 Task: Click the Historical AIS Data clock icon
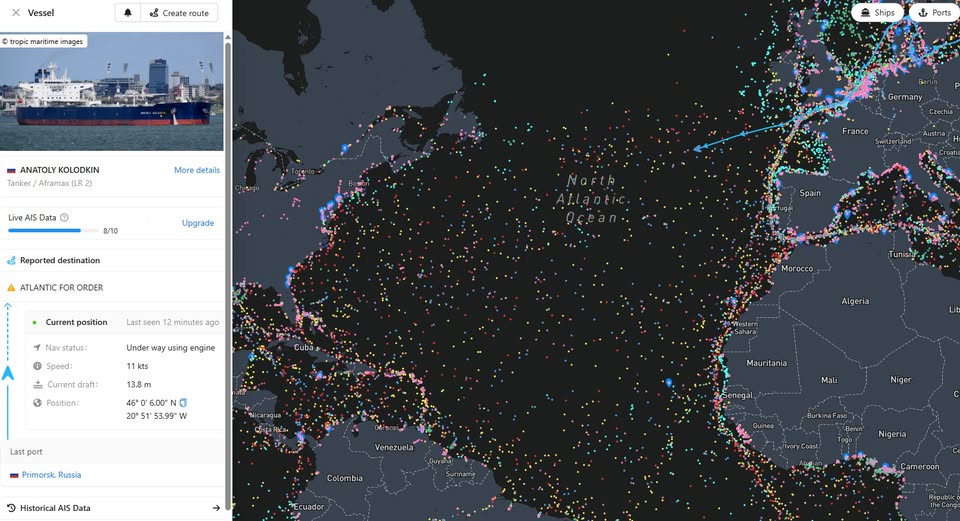11,508
